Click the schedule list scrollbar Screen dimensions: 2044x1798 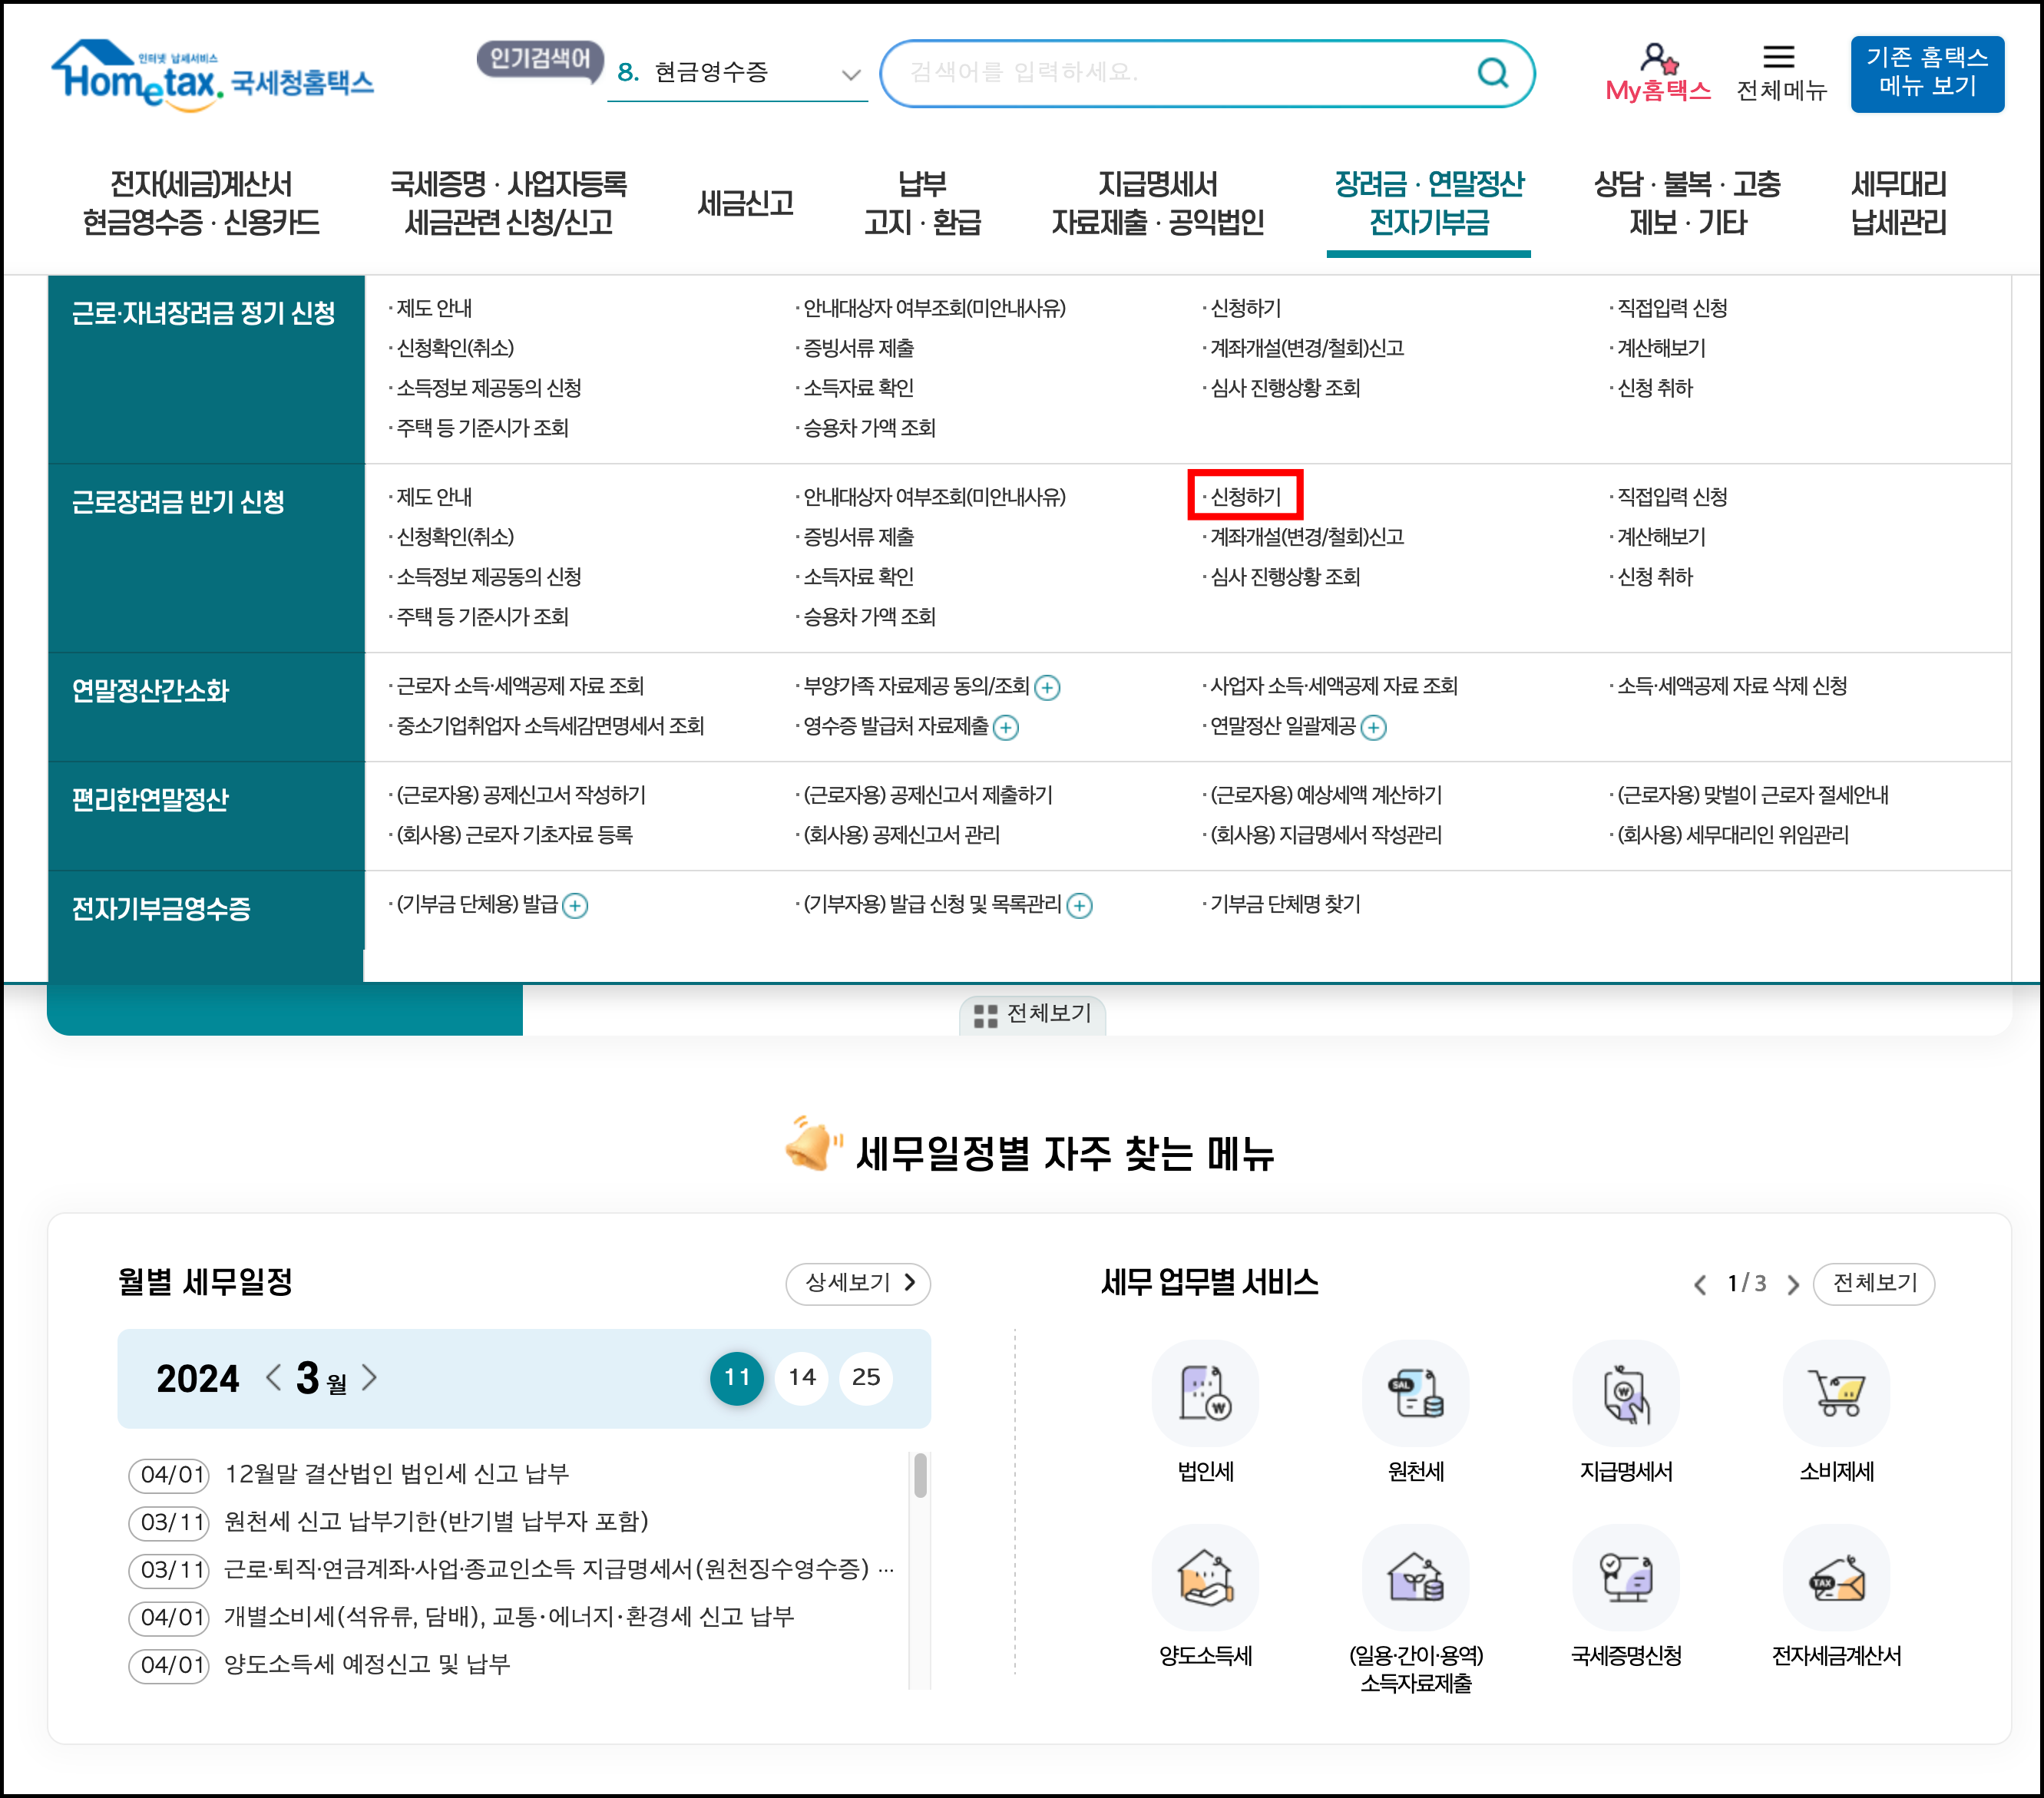920,1476
